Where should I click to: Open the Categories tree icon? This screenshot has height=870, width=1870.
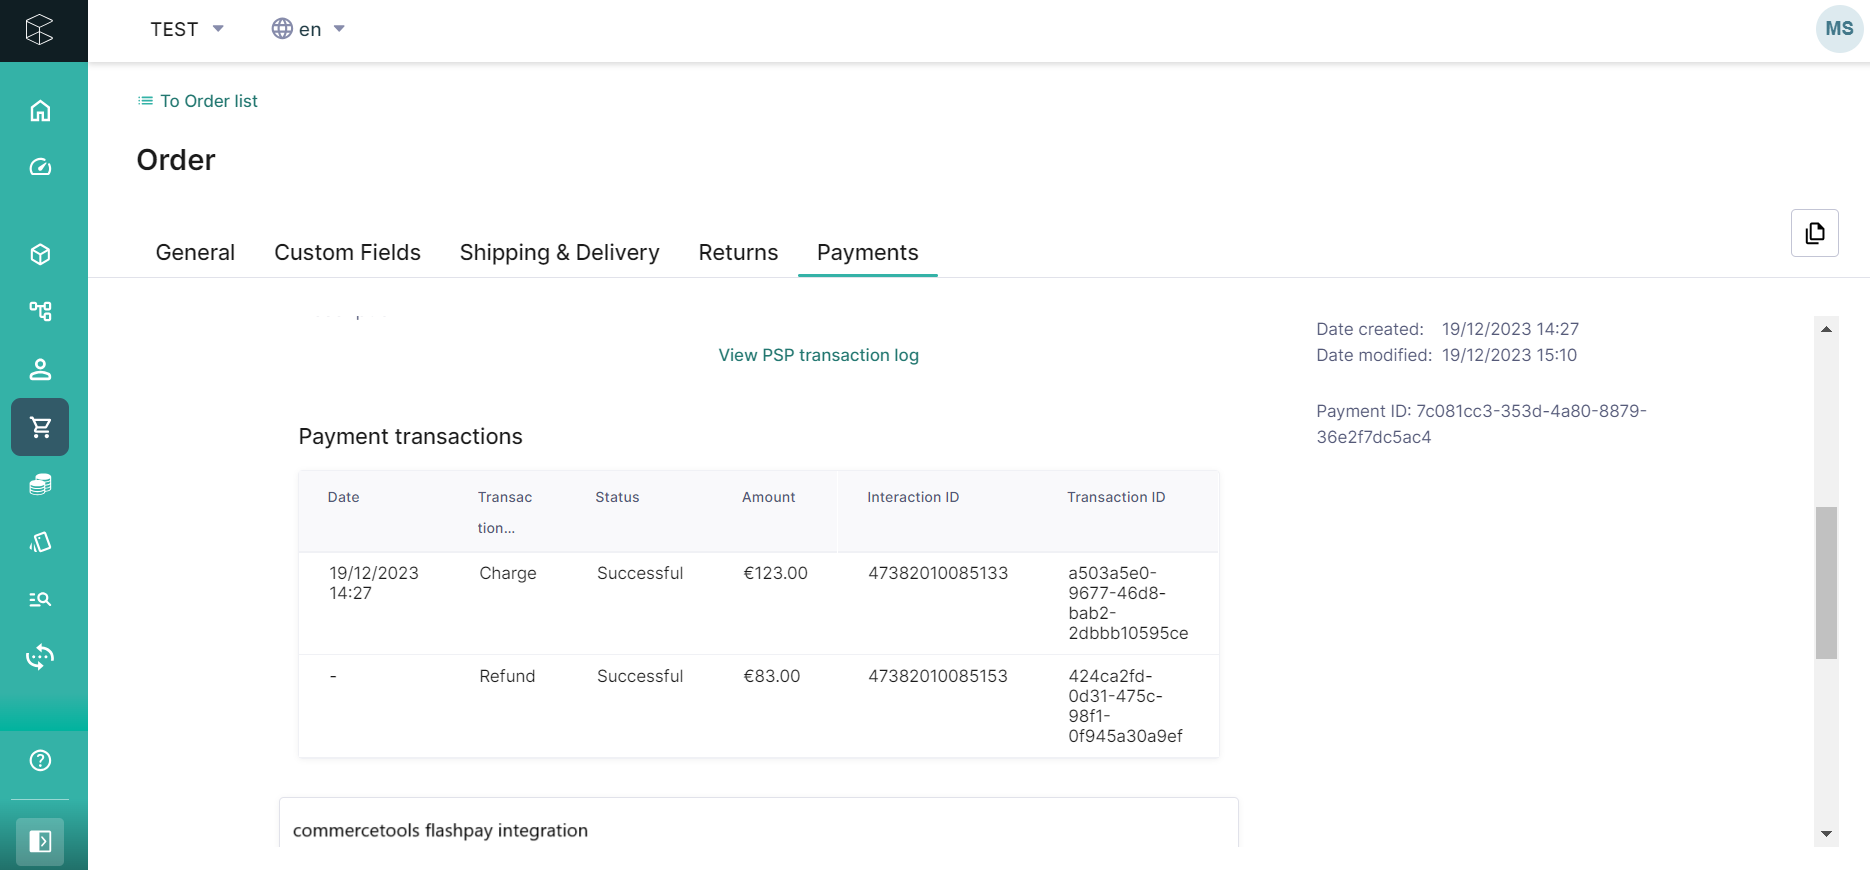coord(40,311)
